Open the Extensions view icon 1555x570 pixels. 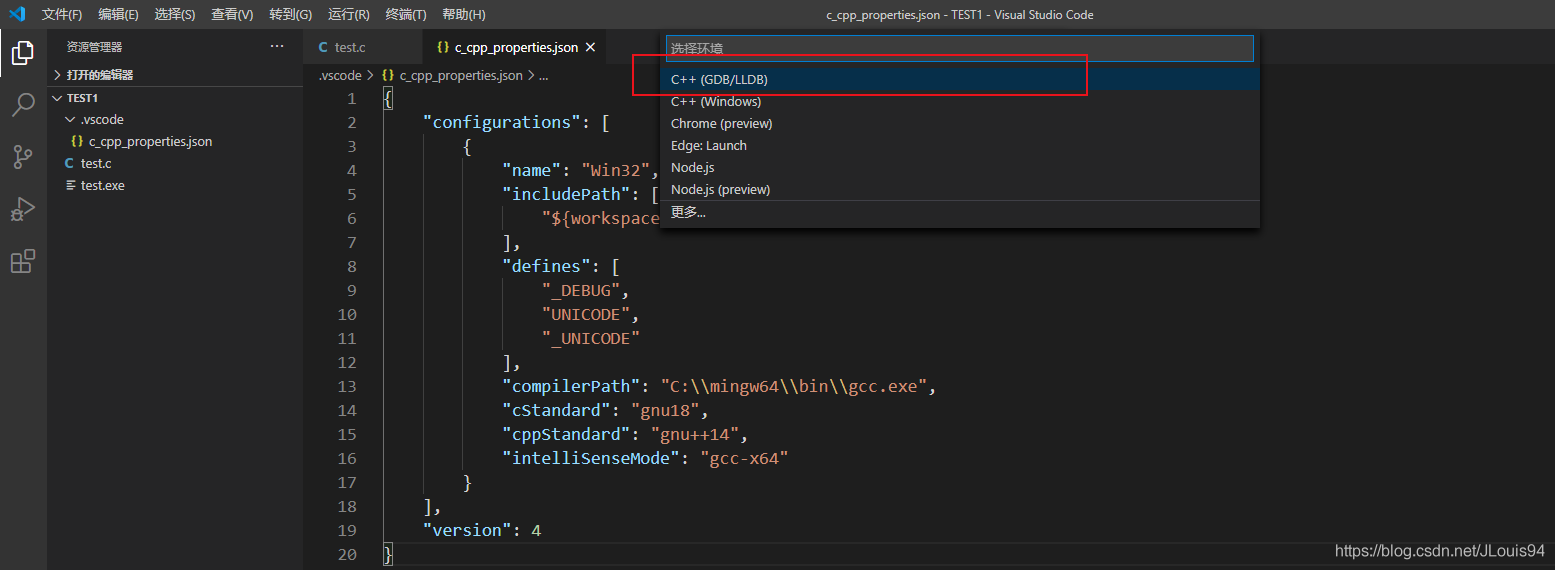click(23, 262)
